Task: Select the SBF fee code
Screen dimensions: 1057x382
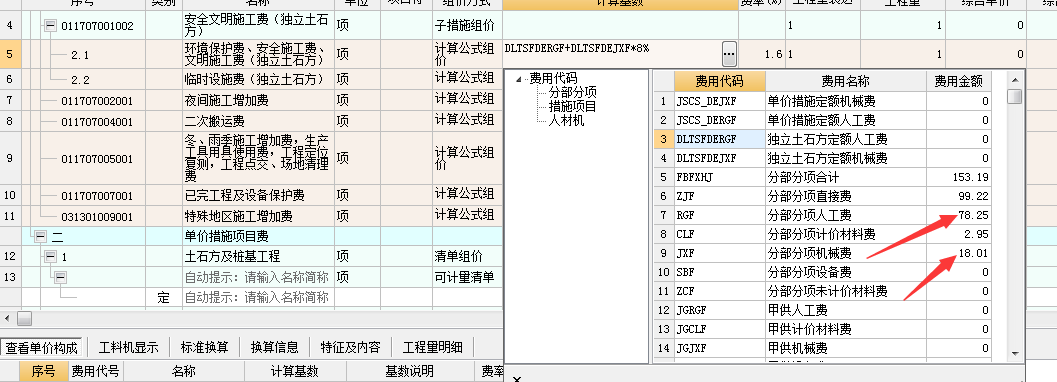Action: click(x=719, y=272)
